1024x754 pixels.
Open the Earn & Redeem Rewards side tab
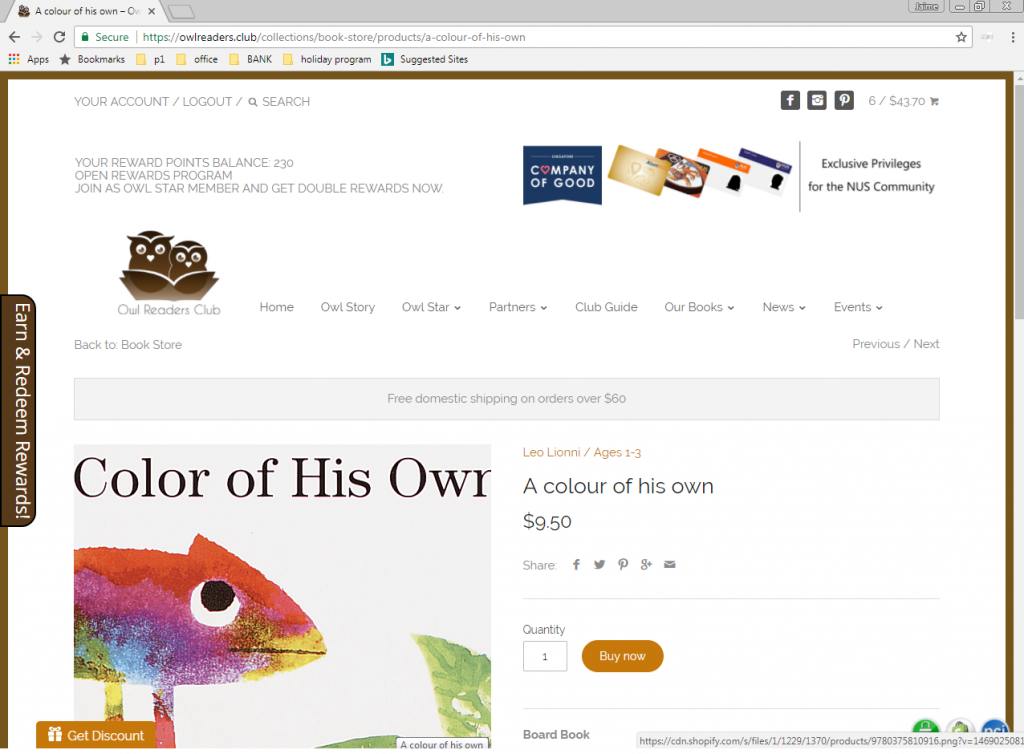pos(19,410)
